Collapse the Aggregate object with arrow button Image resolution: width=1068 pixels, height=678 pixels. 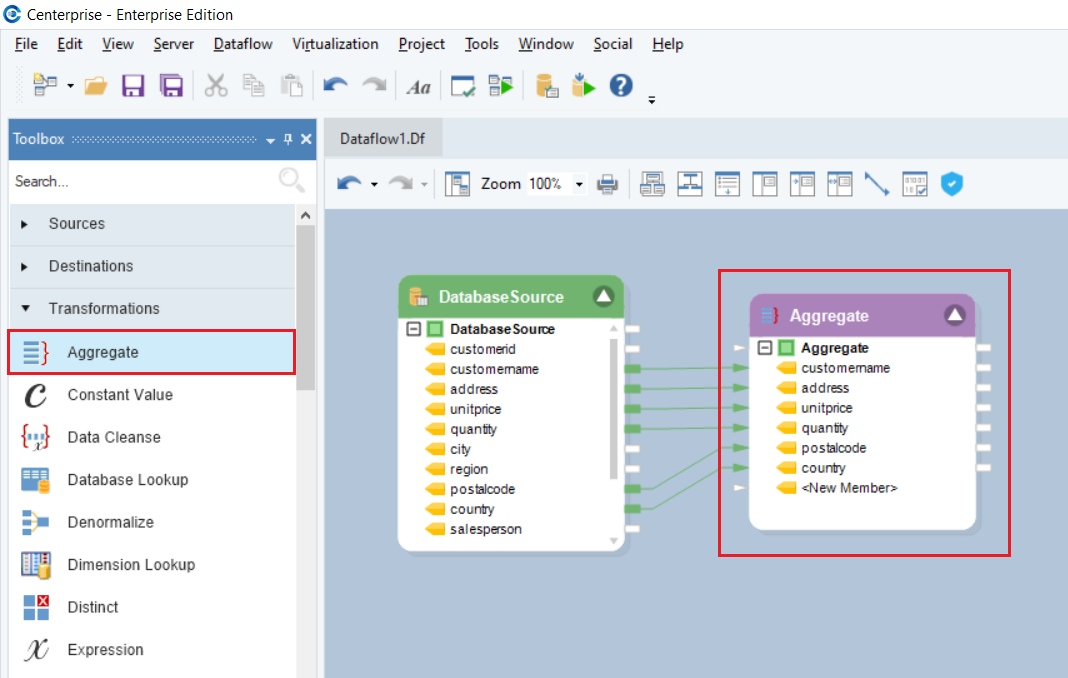[x=954, y=315]
